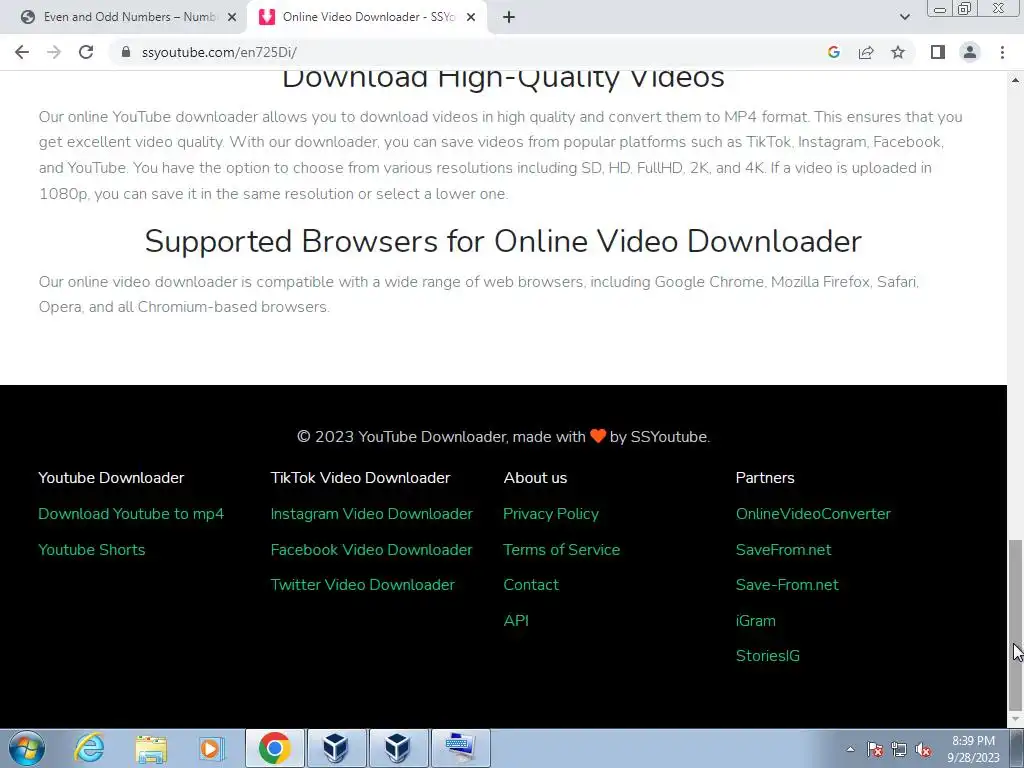This screenshot has height=768, width=1024.
Task: Click the scrollbar up arrow
Action: 1015,80
